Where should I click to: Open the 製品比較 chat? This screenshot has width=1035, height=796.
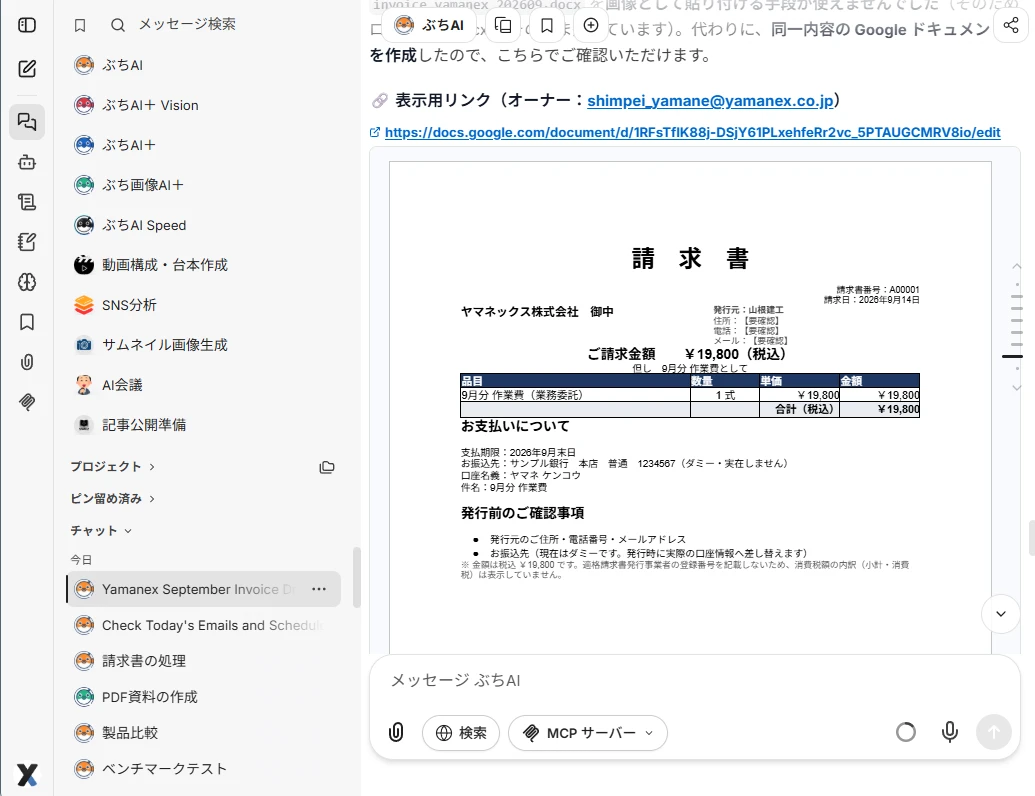[203, 733]
